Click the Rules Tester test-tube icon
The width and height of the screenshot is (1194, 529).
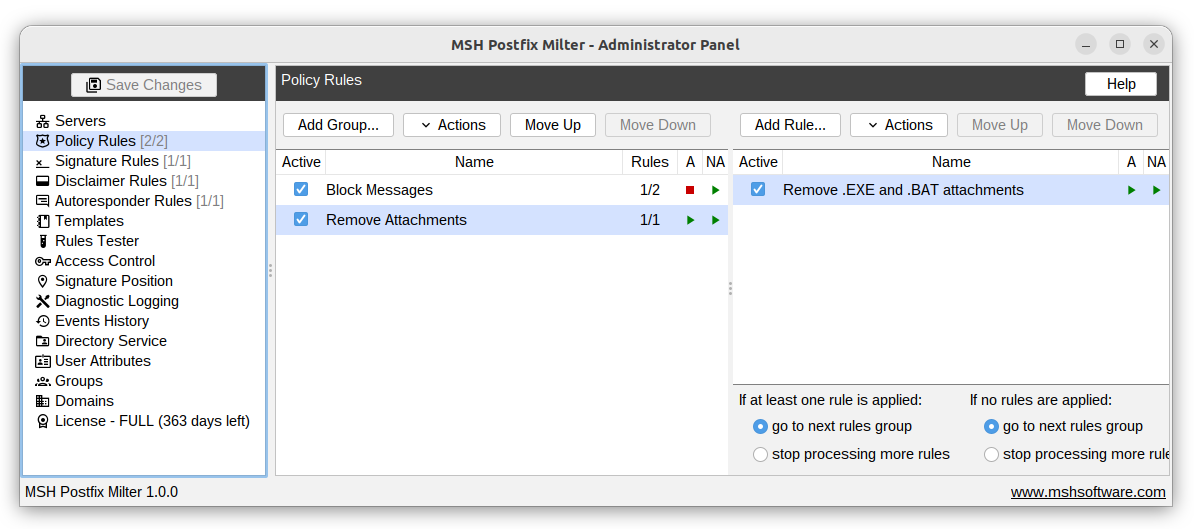tap(43, 241)
